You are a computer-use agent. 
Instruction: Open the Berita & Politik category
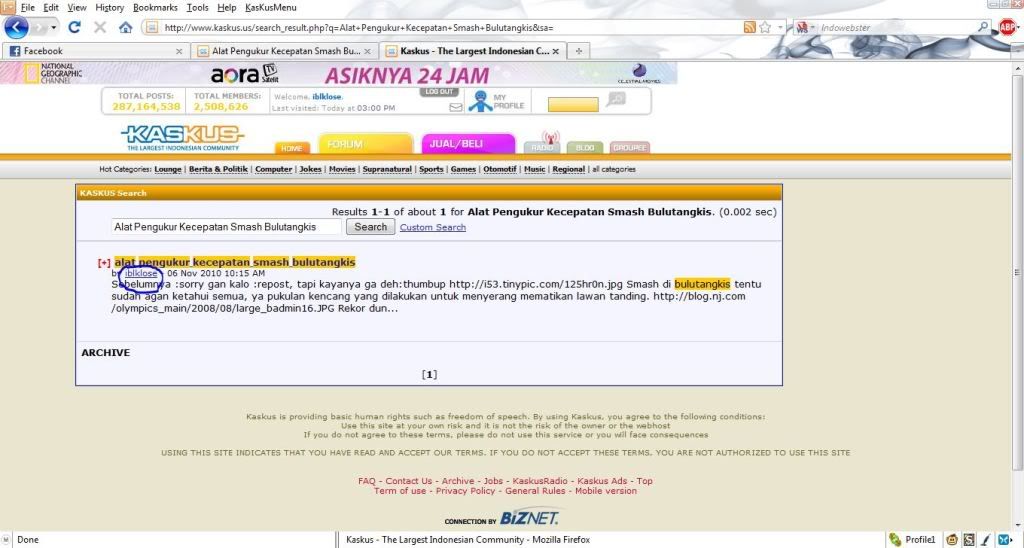(x=218, y=169)
